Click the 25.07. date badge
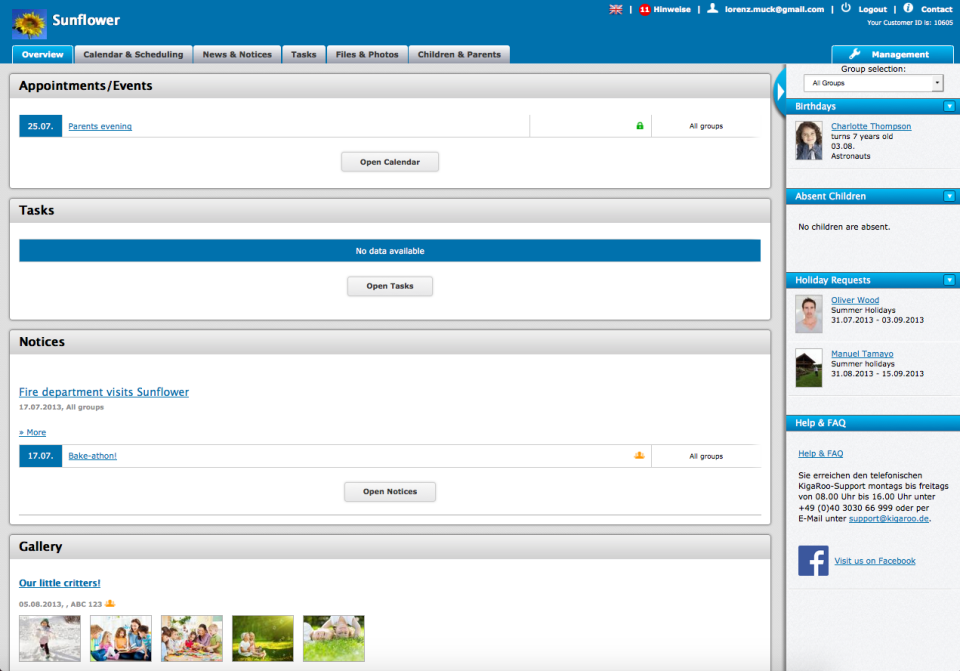This screenshot has width=960, height=671. click(40, 126)
